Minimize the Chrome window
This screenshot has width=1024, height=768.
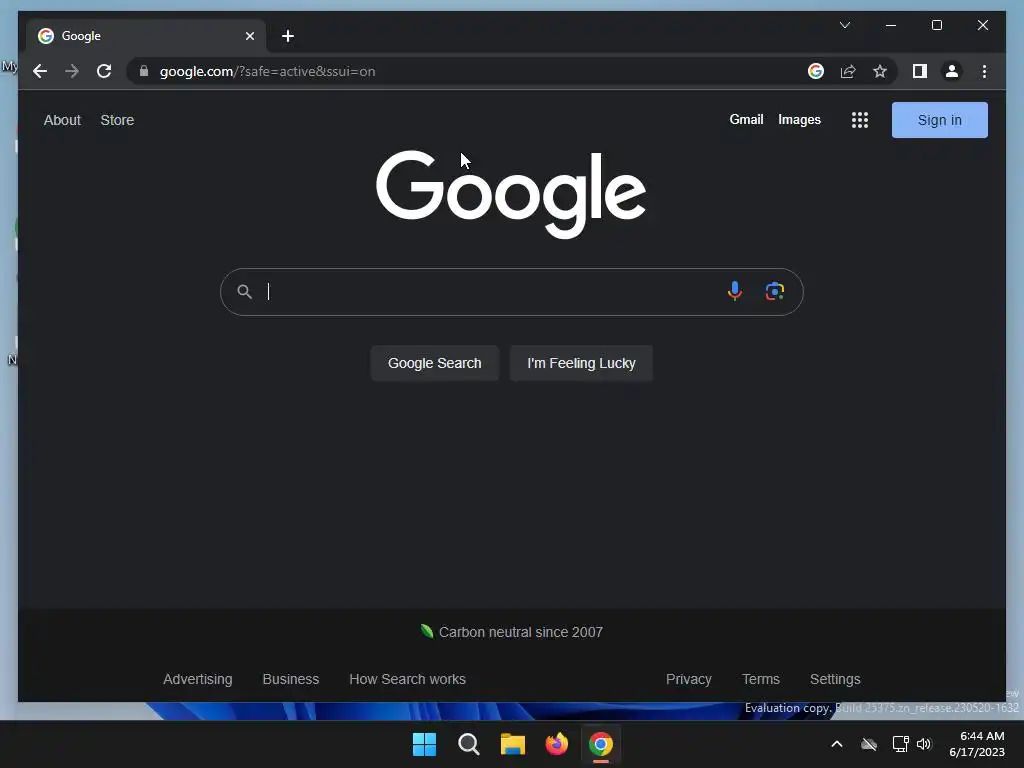click(x=891, y=25)
